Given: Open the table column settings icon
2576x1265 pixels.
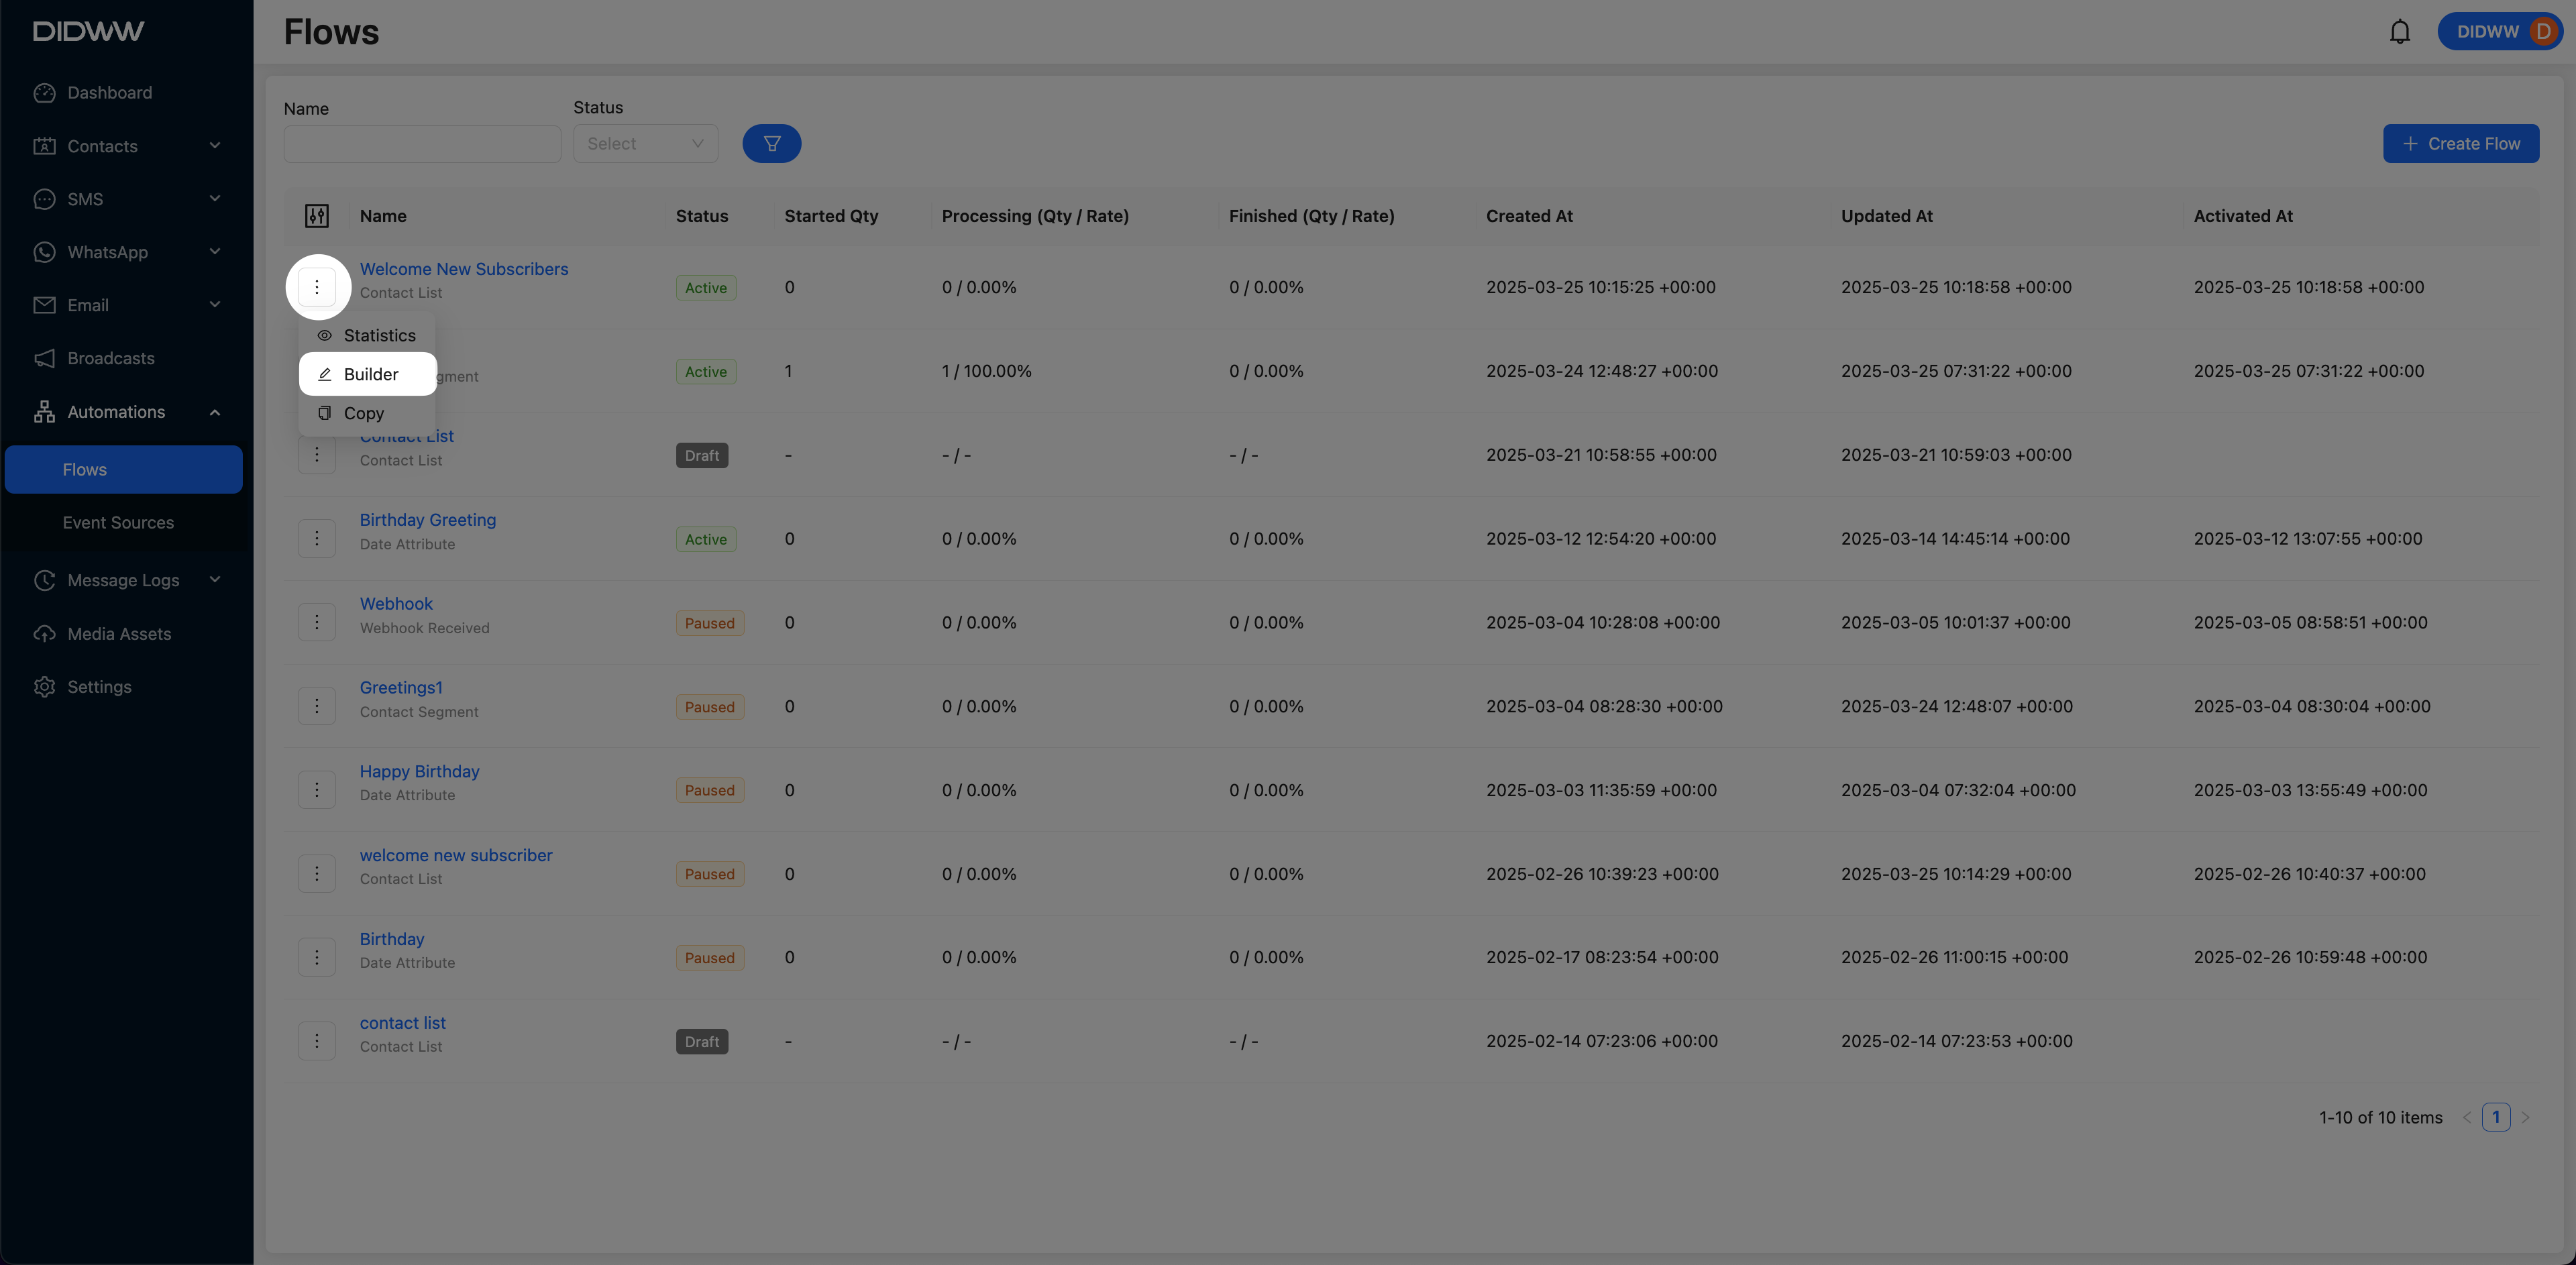Looking at the screenshot, I should coord(316,216).
